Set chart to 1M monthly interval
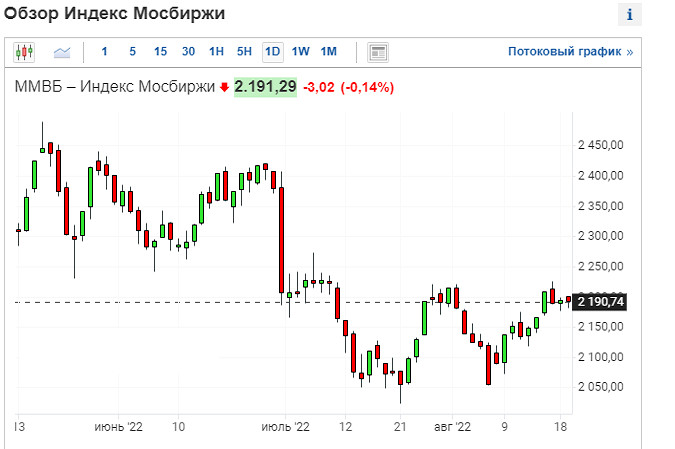 coord(329,52)
